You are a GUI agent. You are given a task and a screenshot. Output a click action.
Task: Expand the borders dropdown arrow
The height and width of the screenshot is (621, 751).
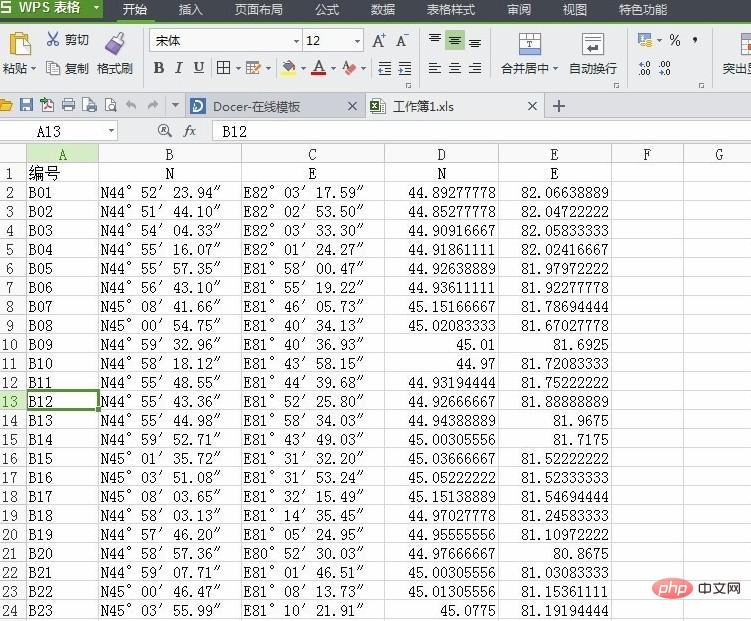tap(238, 68)
